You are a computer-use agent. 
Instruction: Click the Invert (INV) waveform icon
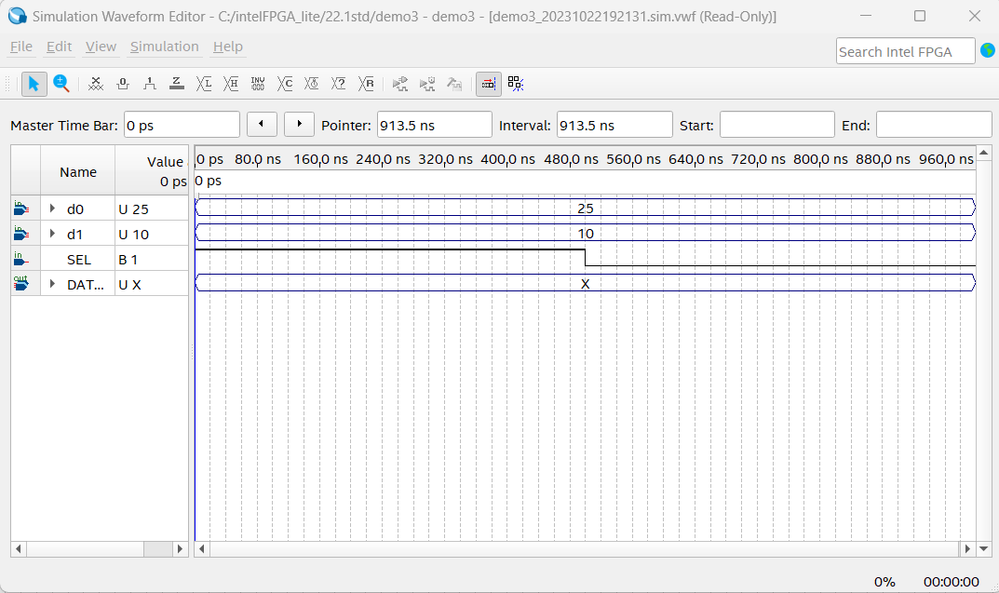click(x=258, y=84)
